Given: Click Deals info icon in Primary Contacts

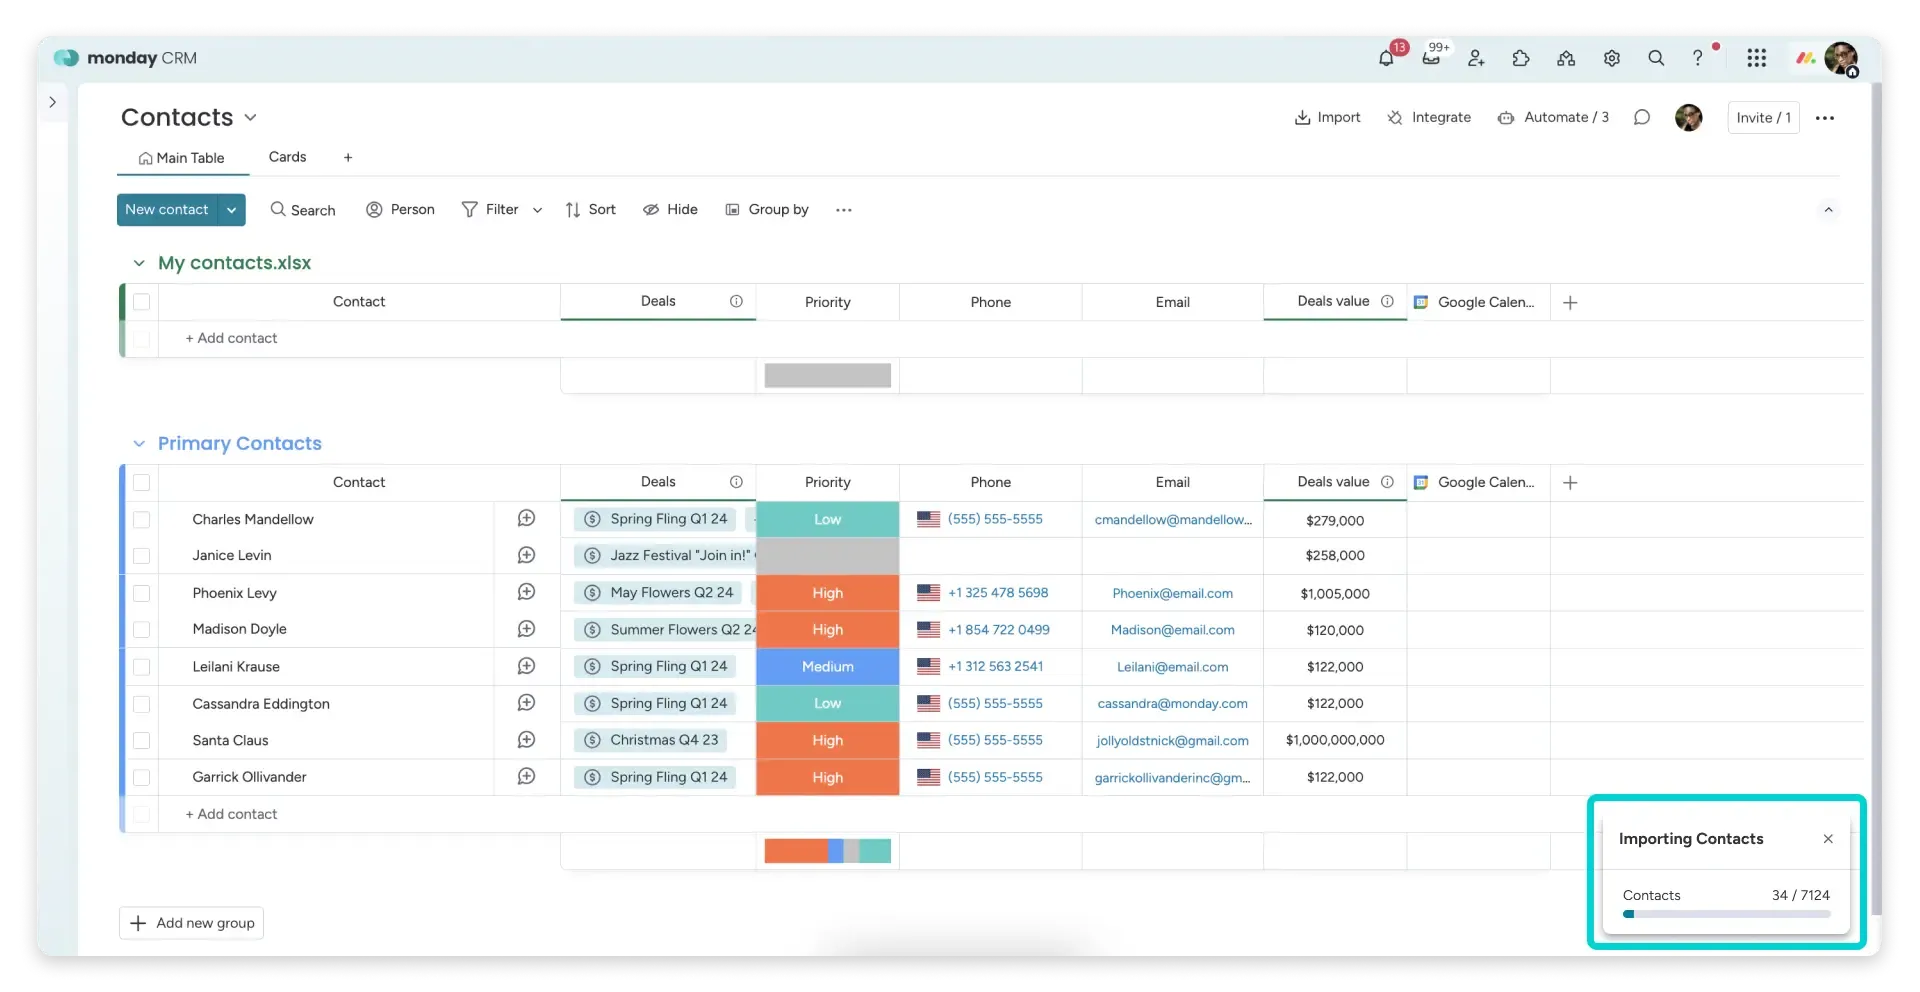Looking at the screenshot, I should click(x=736, y=482).
